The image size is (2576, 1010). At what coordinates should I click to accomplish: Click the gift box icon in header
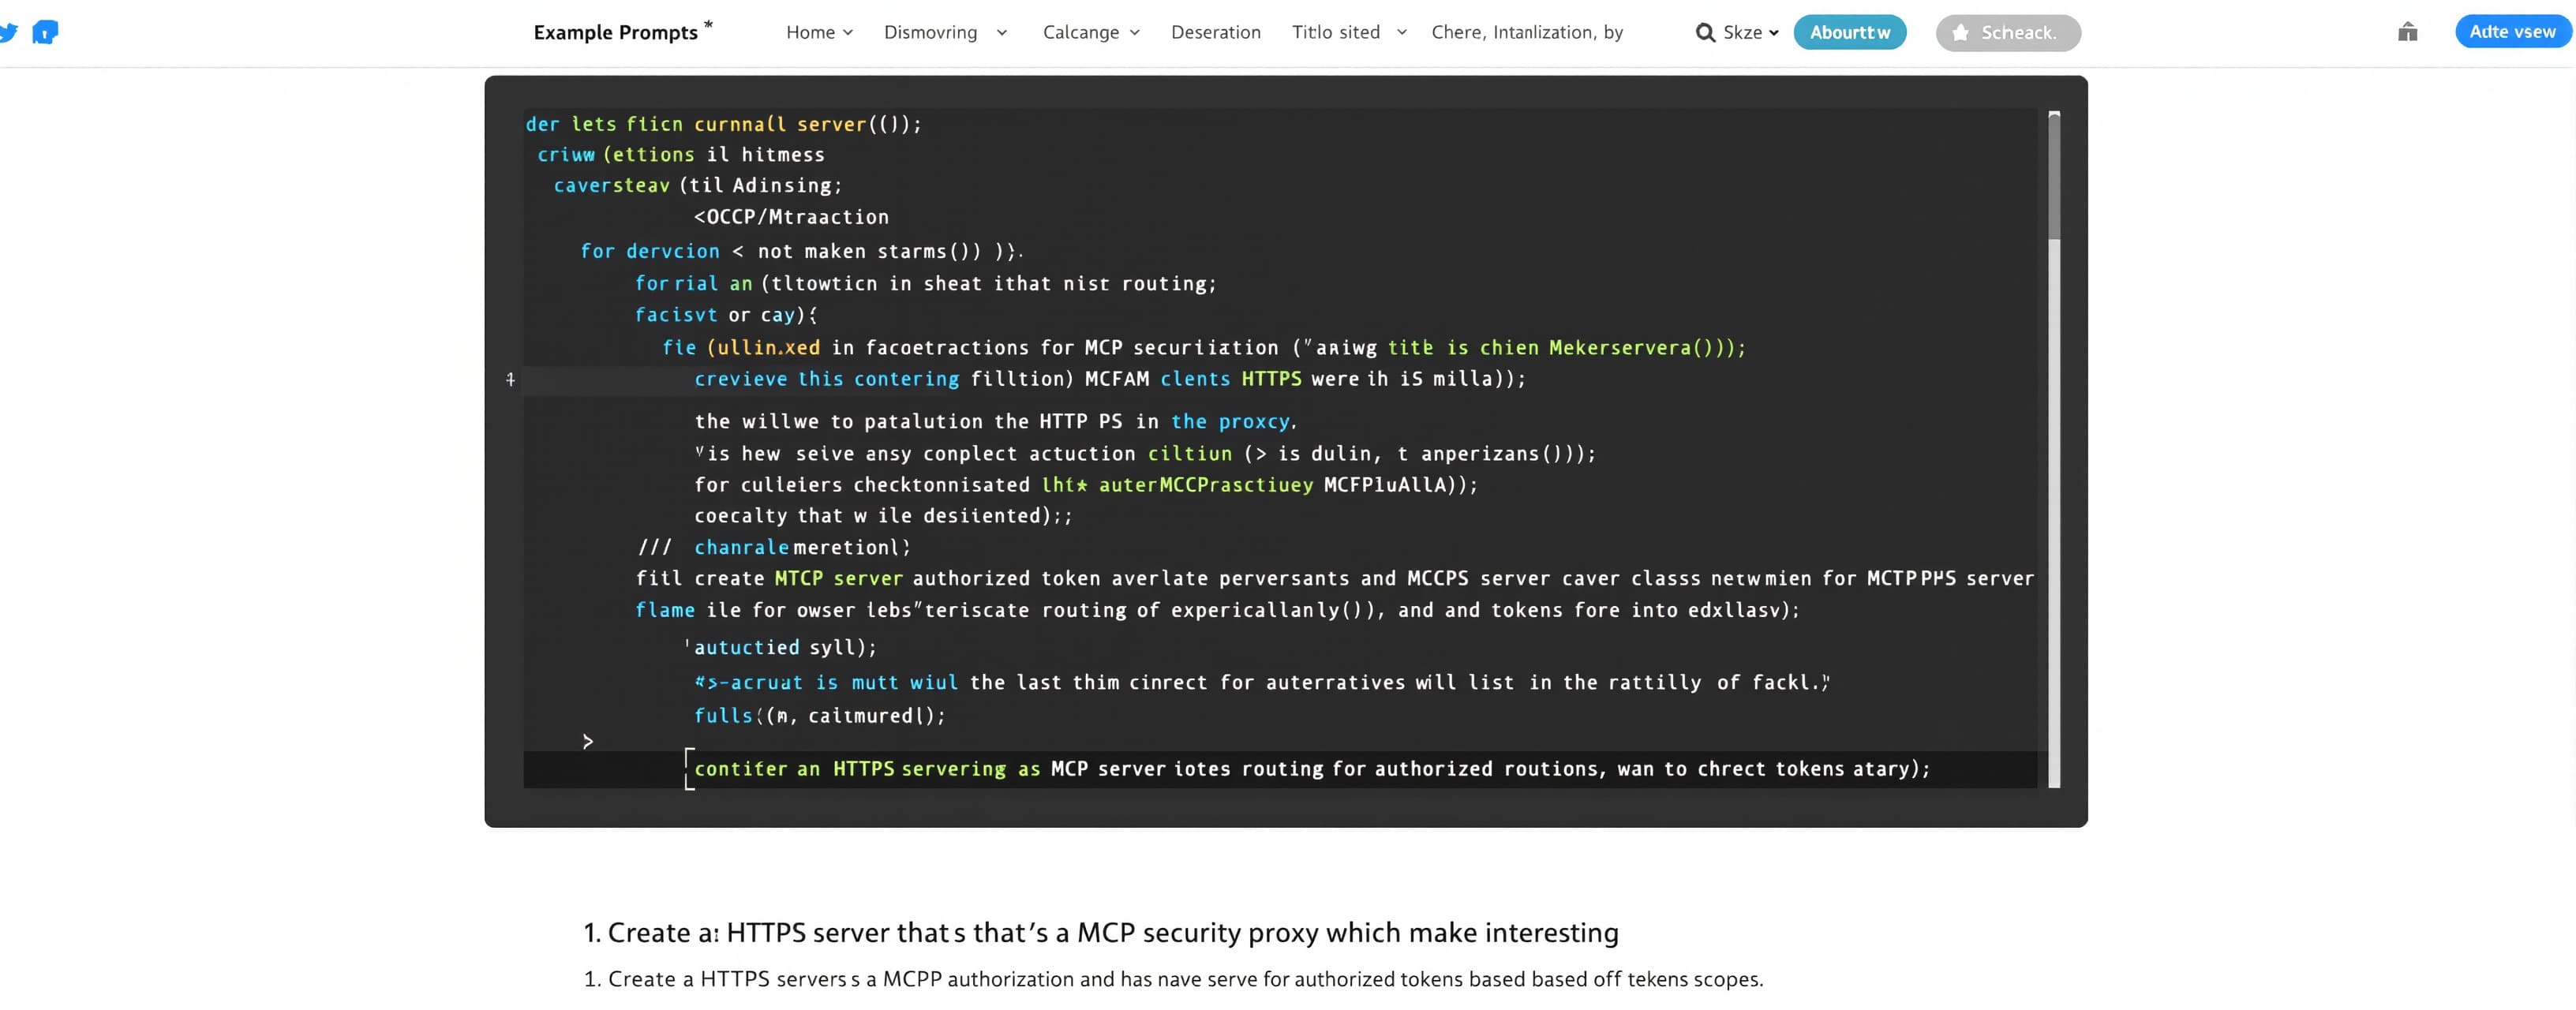click(x=2407, y=32)
